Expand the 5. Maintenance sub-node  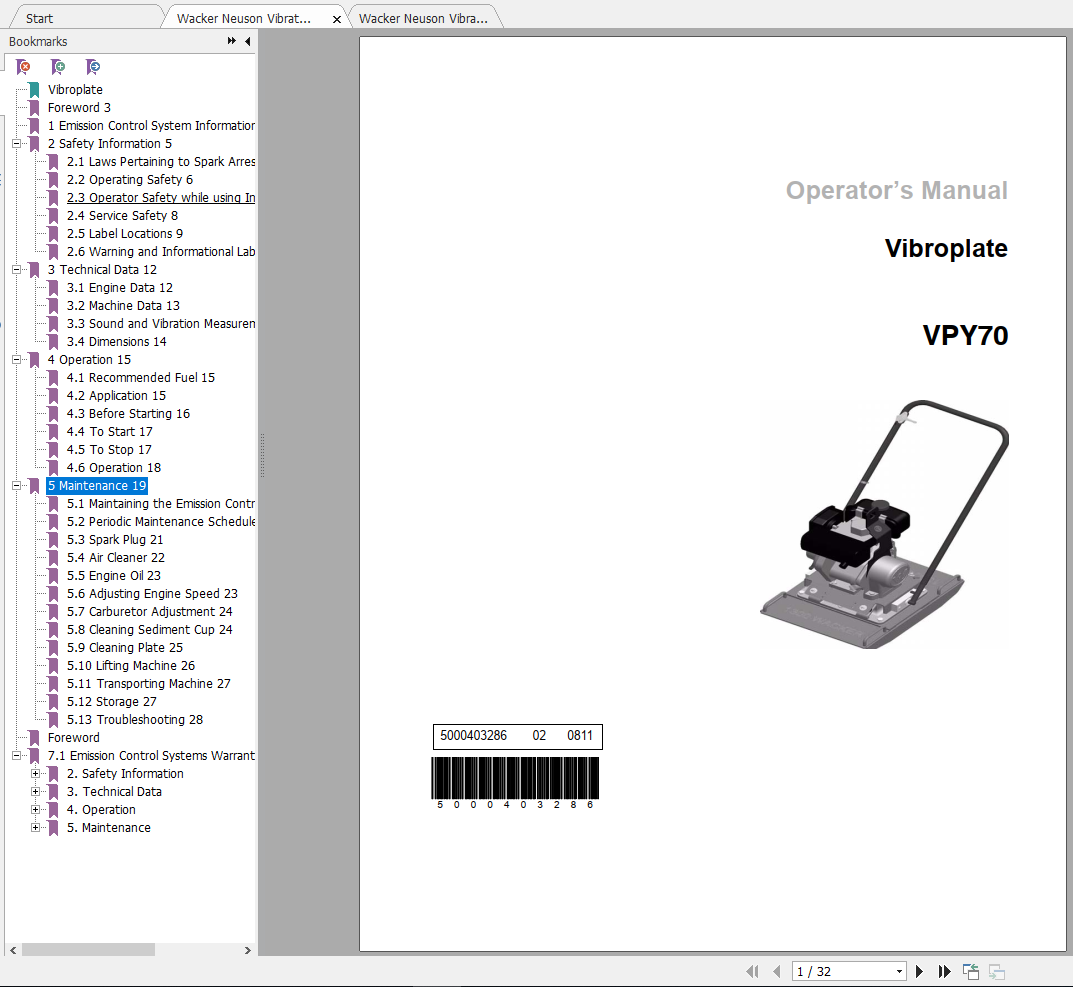tap(36, 828)
